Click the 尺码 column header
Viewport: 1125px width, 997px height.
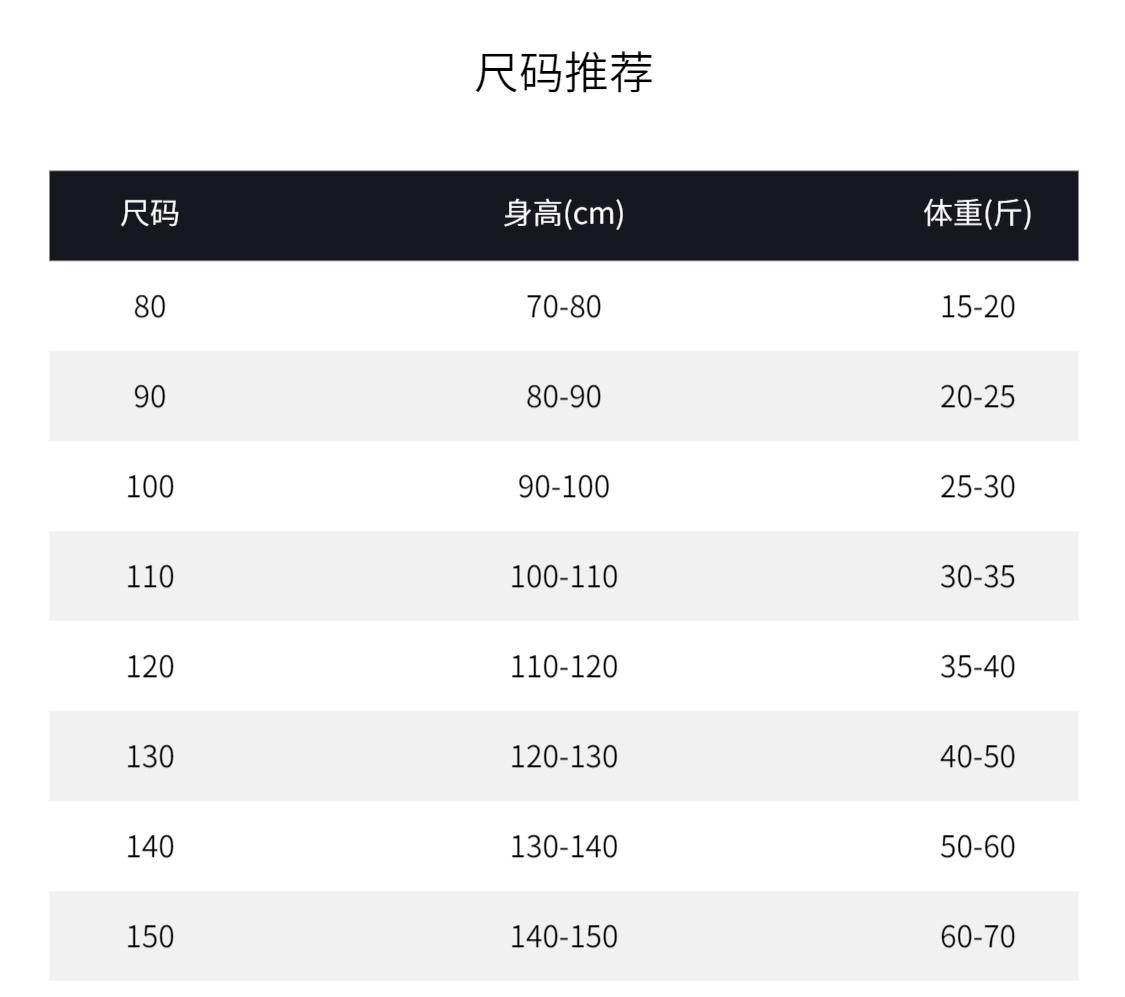[150, 215]
